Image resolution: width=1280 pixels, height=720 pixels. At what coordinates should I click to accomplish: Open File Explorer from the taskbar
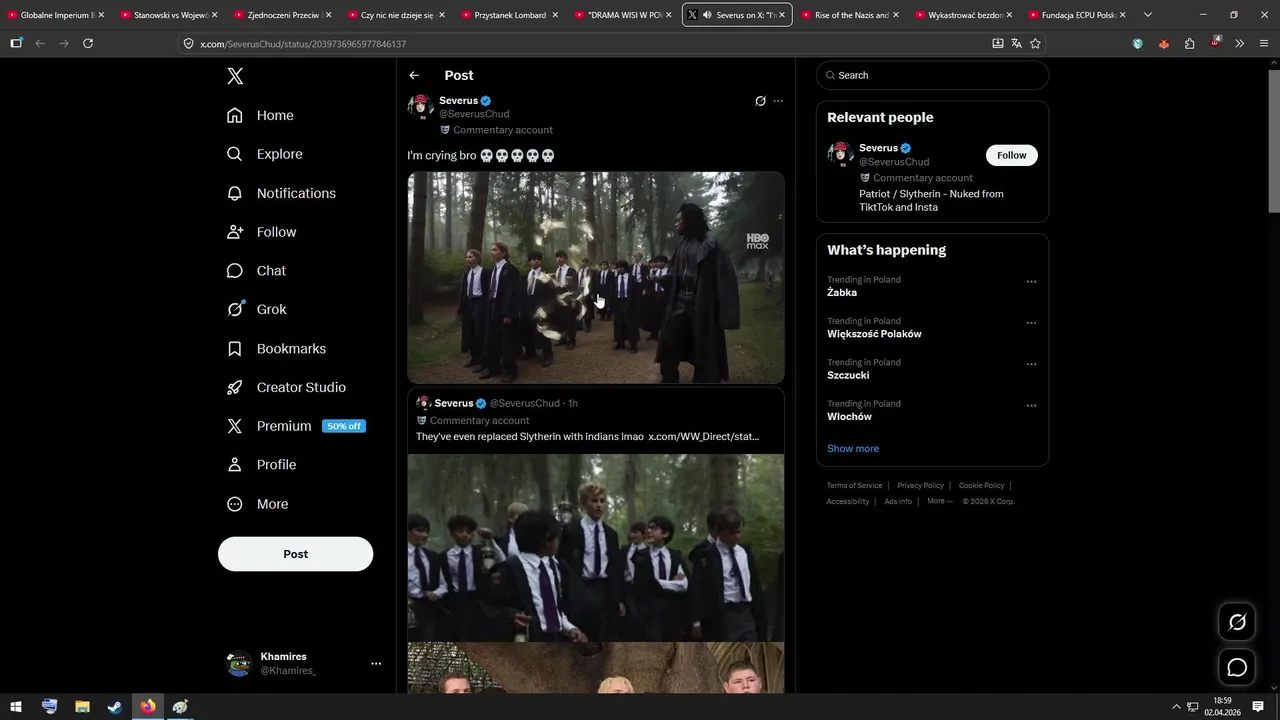point(82,707)
